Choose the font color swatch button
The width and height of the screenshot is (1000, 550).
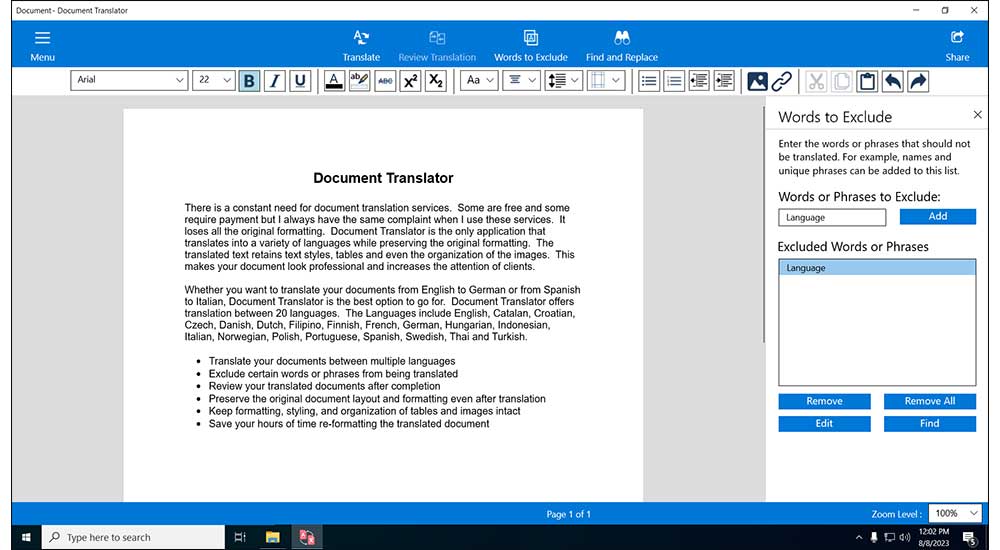(x=334, y=80)
